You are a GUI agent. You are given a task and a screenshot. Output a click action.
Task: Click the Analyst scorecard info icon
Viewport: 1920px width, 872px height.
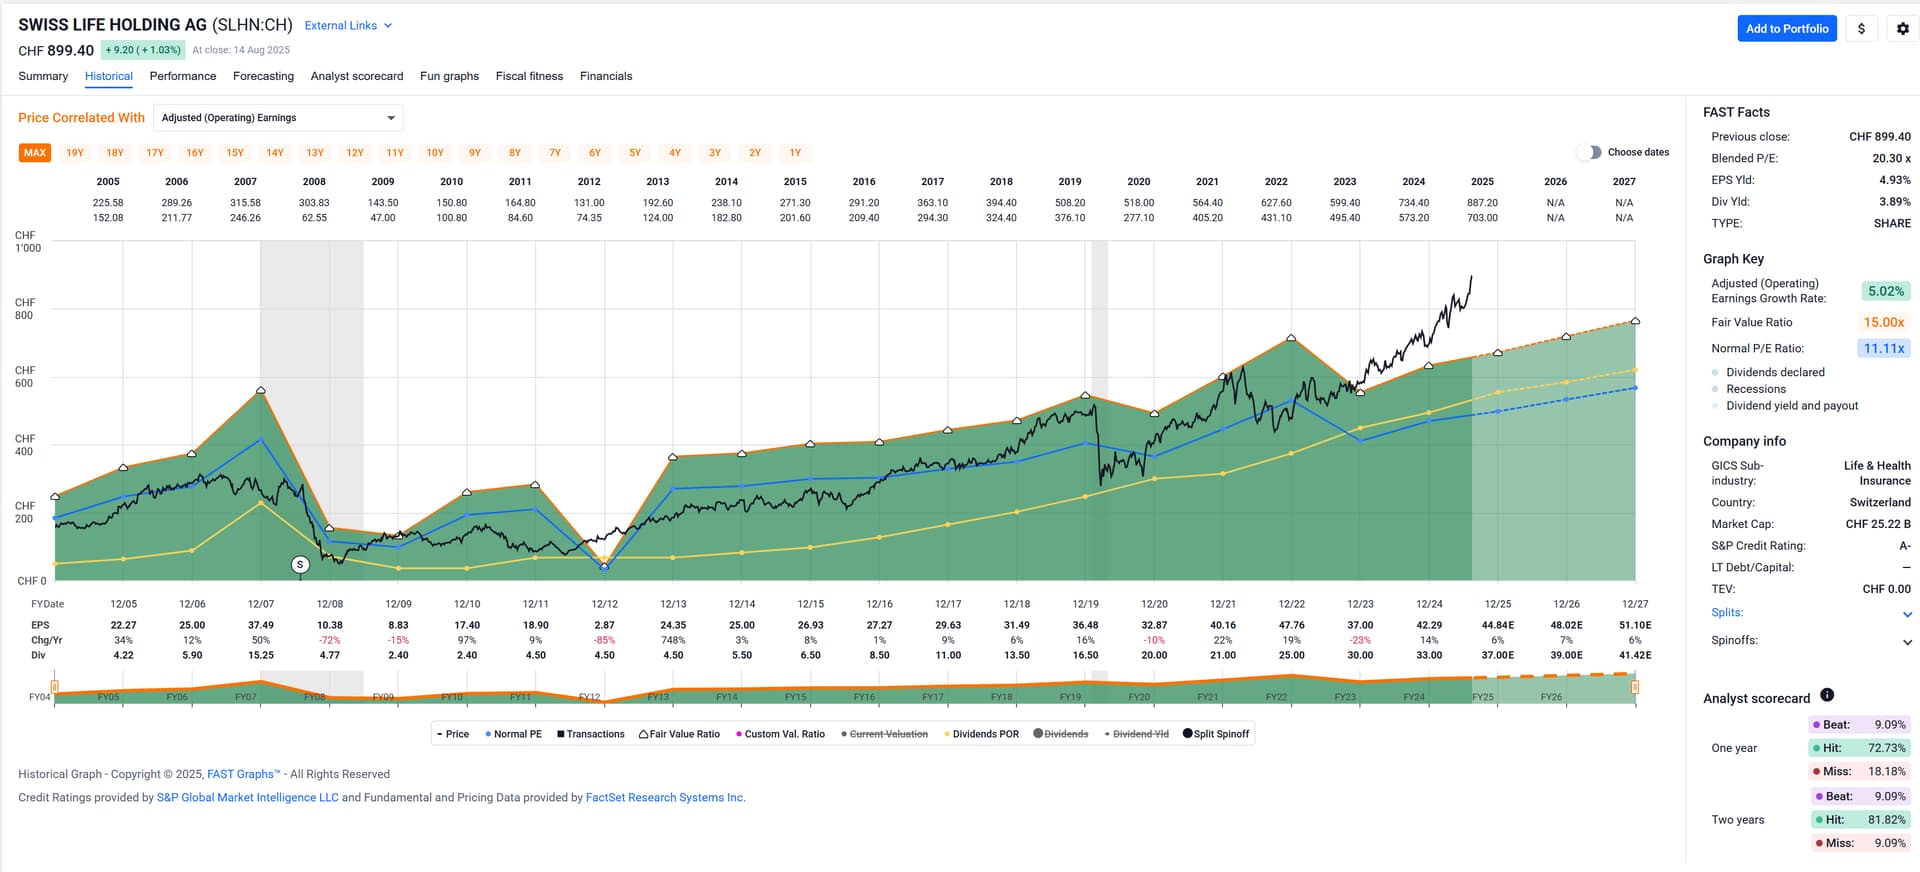(x=1827, y=695)
